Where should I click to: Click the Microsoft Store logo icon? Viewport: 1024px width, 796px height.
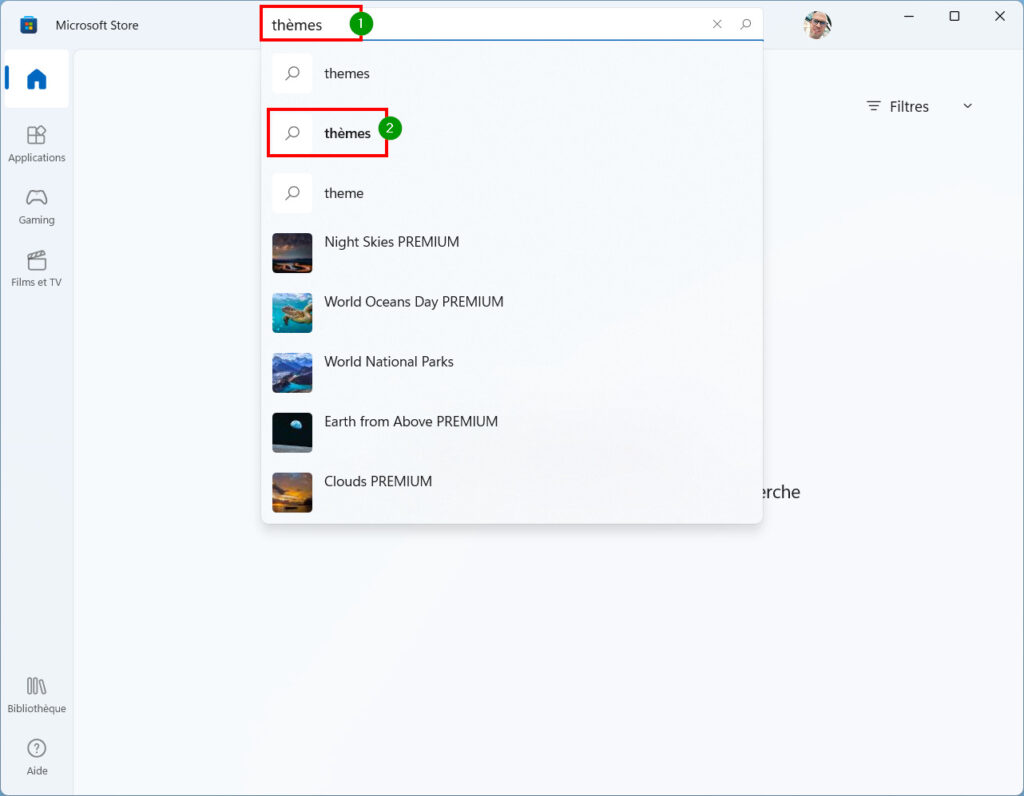tap(28, 25)
